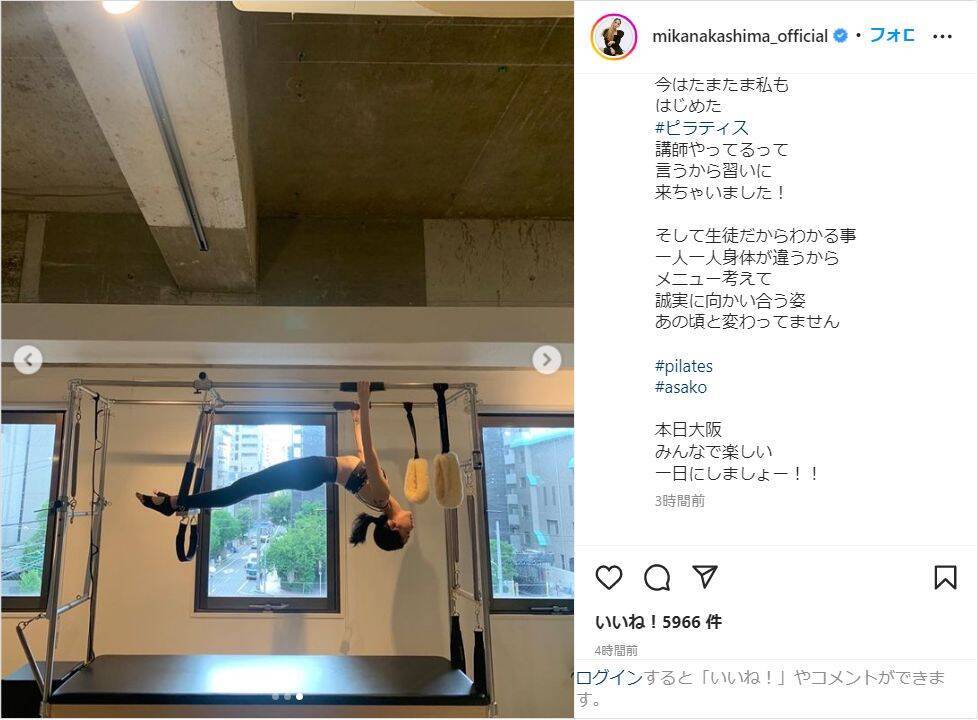Screen dimensions: 978x720
Task: Go to the next photo in the carousel
Action: 546,359
